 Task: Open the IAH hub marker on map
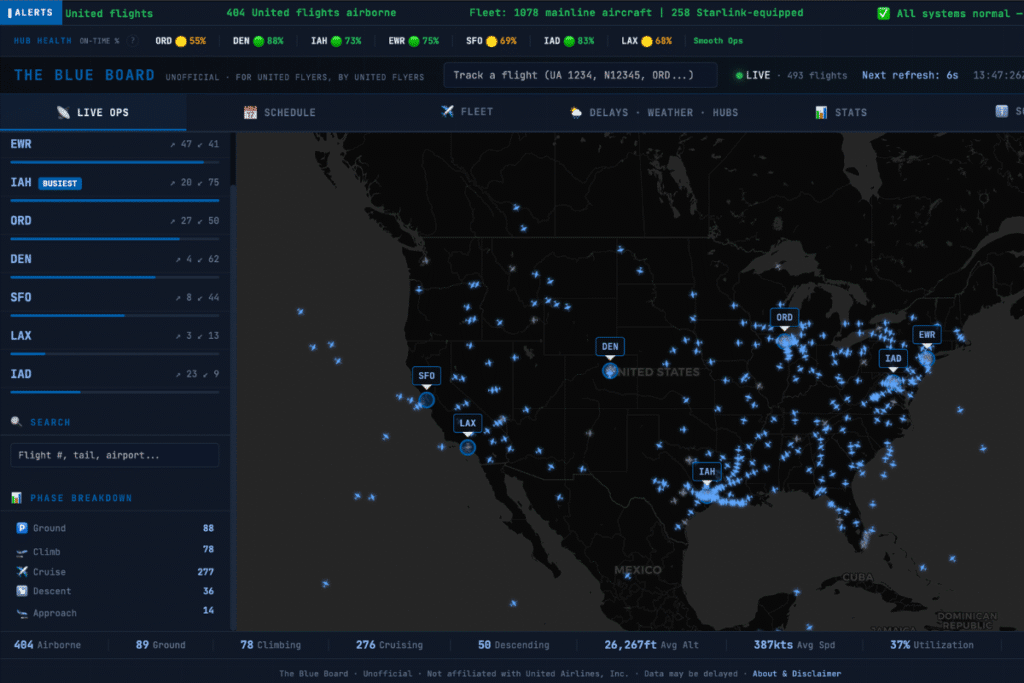(707, 472)
